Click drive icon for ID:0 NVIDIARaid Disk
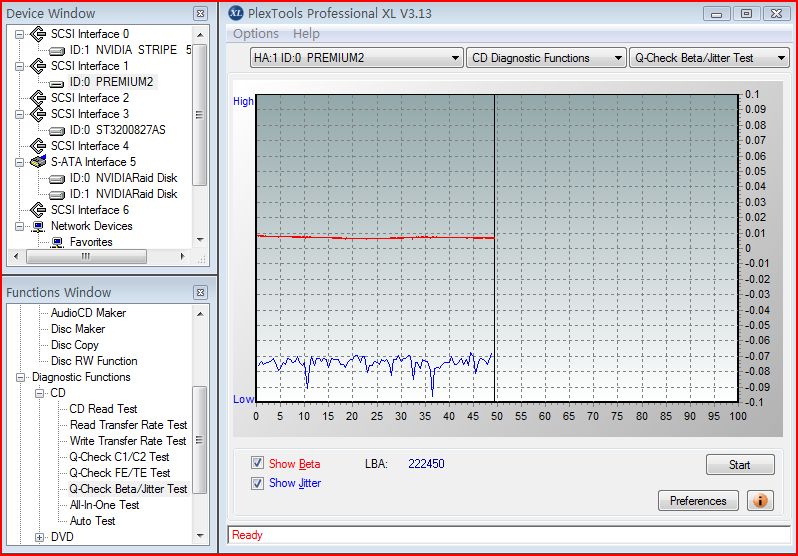The image size is (798, 556). [57, 178]
